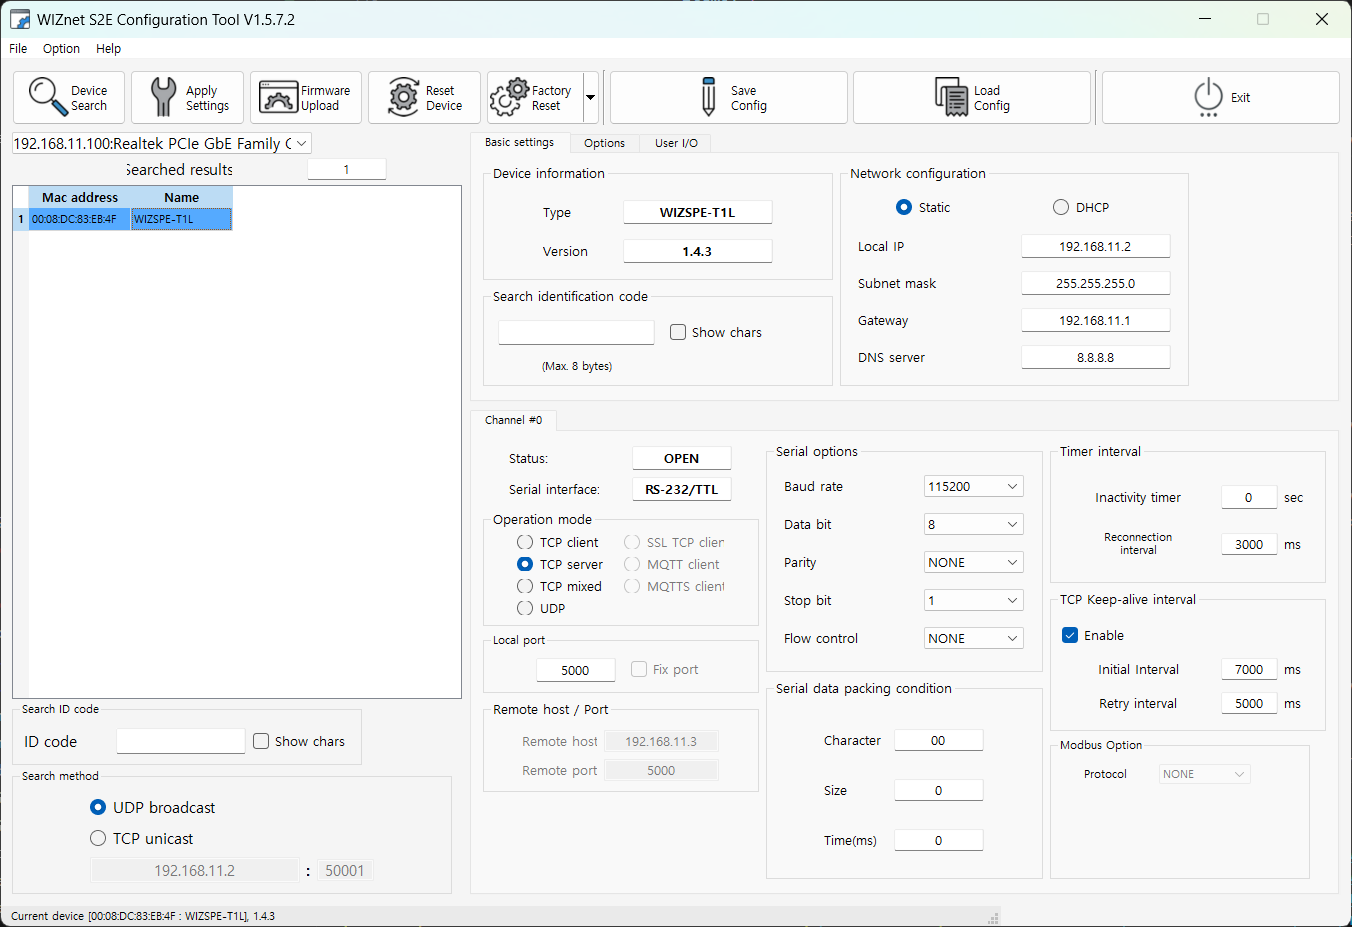
Task: Open the Baud rate dropdown
Action: coord(974,486)
